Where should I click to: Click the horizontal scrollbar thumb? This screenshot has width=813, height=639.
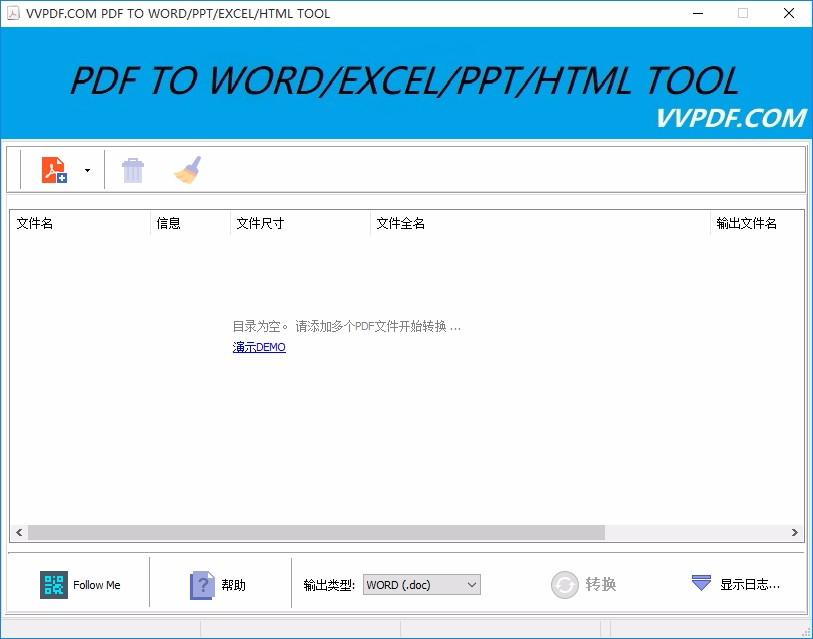pyautogui.click(x=316, y=532)
